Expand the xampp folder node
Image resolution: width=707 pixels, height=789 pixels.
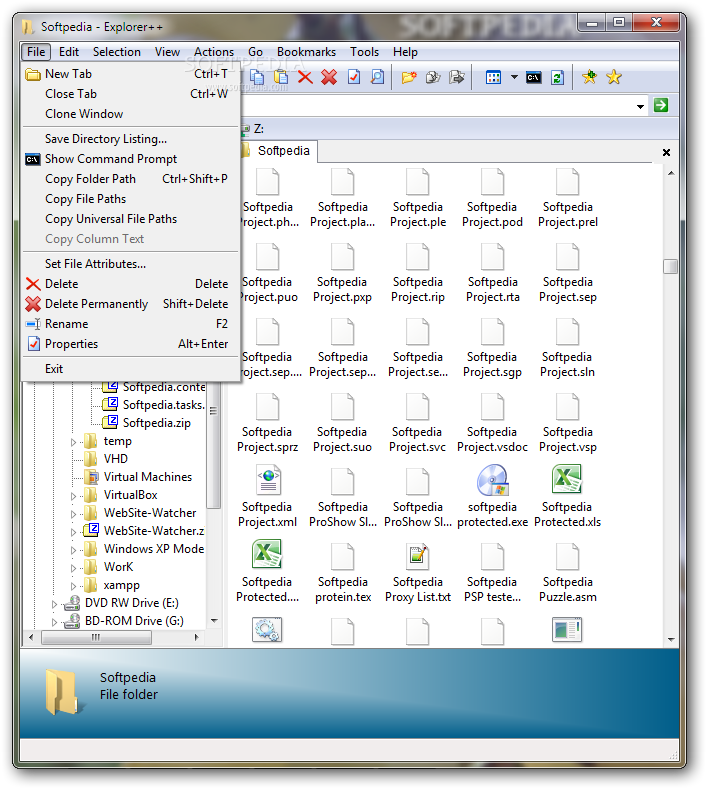pyautogui.click(x=73, y=587)
